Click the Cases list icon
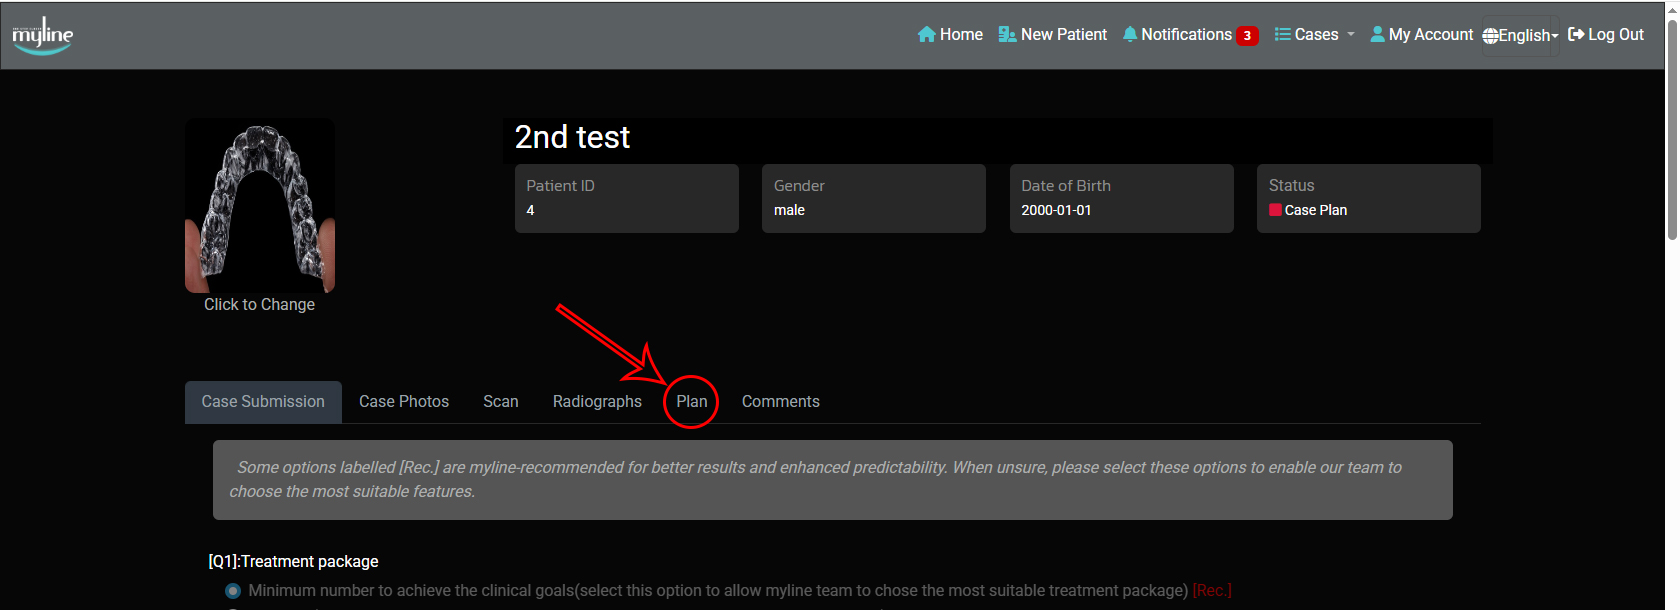Screen dimensions: 1680x610 (1282, 35)
